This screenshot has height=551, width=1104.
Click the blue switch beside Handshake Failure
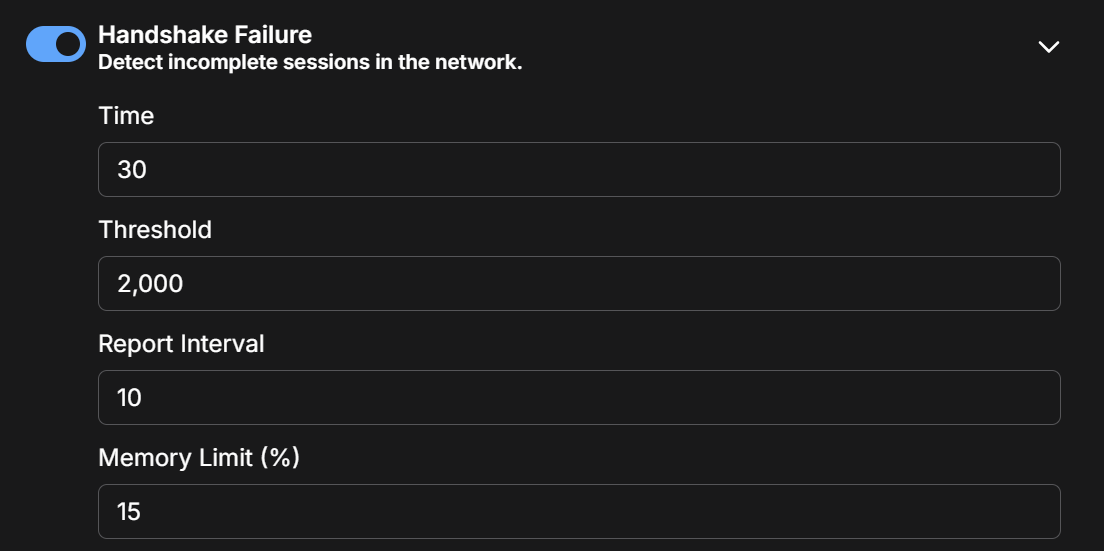pos(56,45)
